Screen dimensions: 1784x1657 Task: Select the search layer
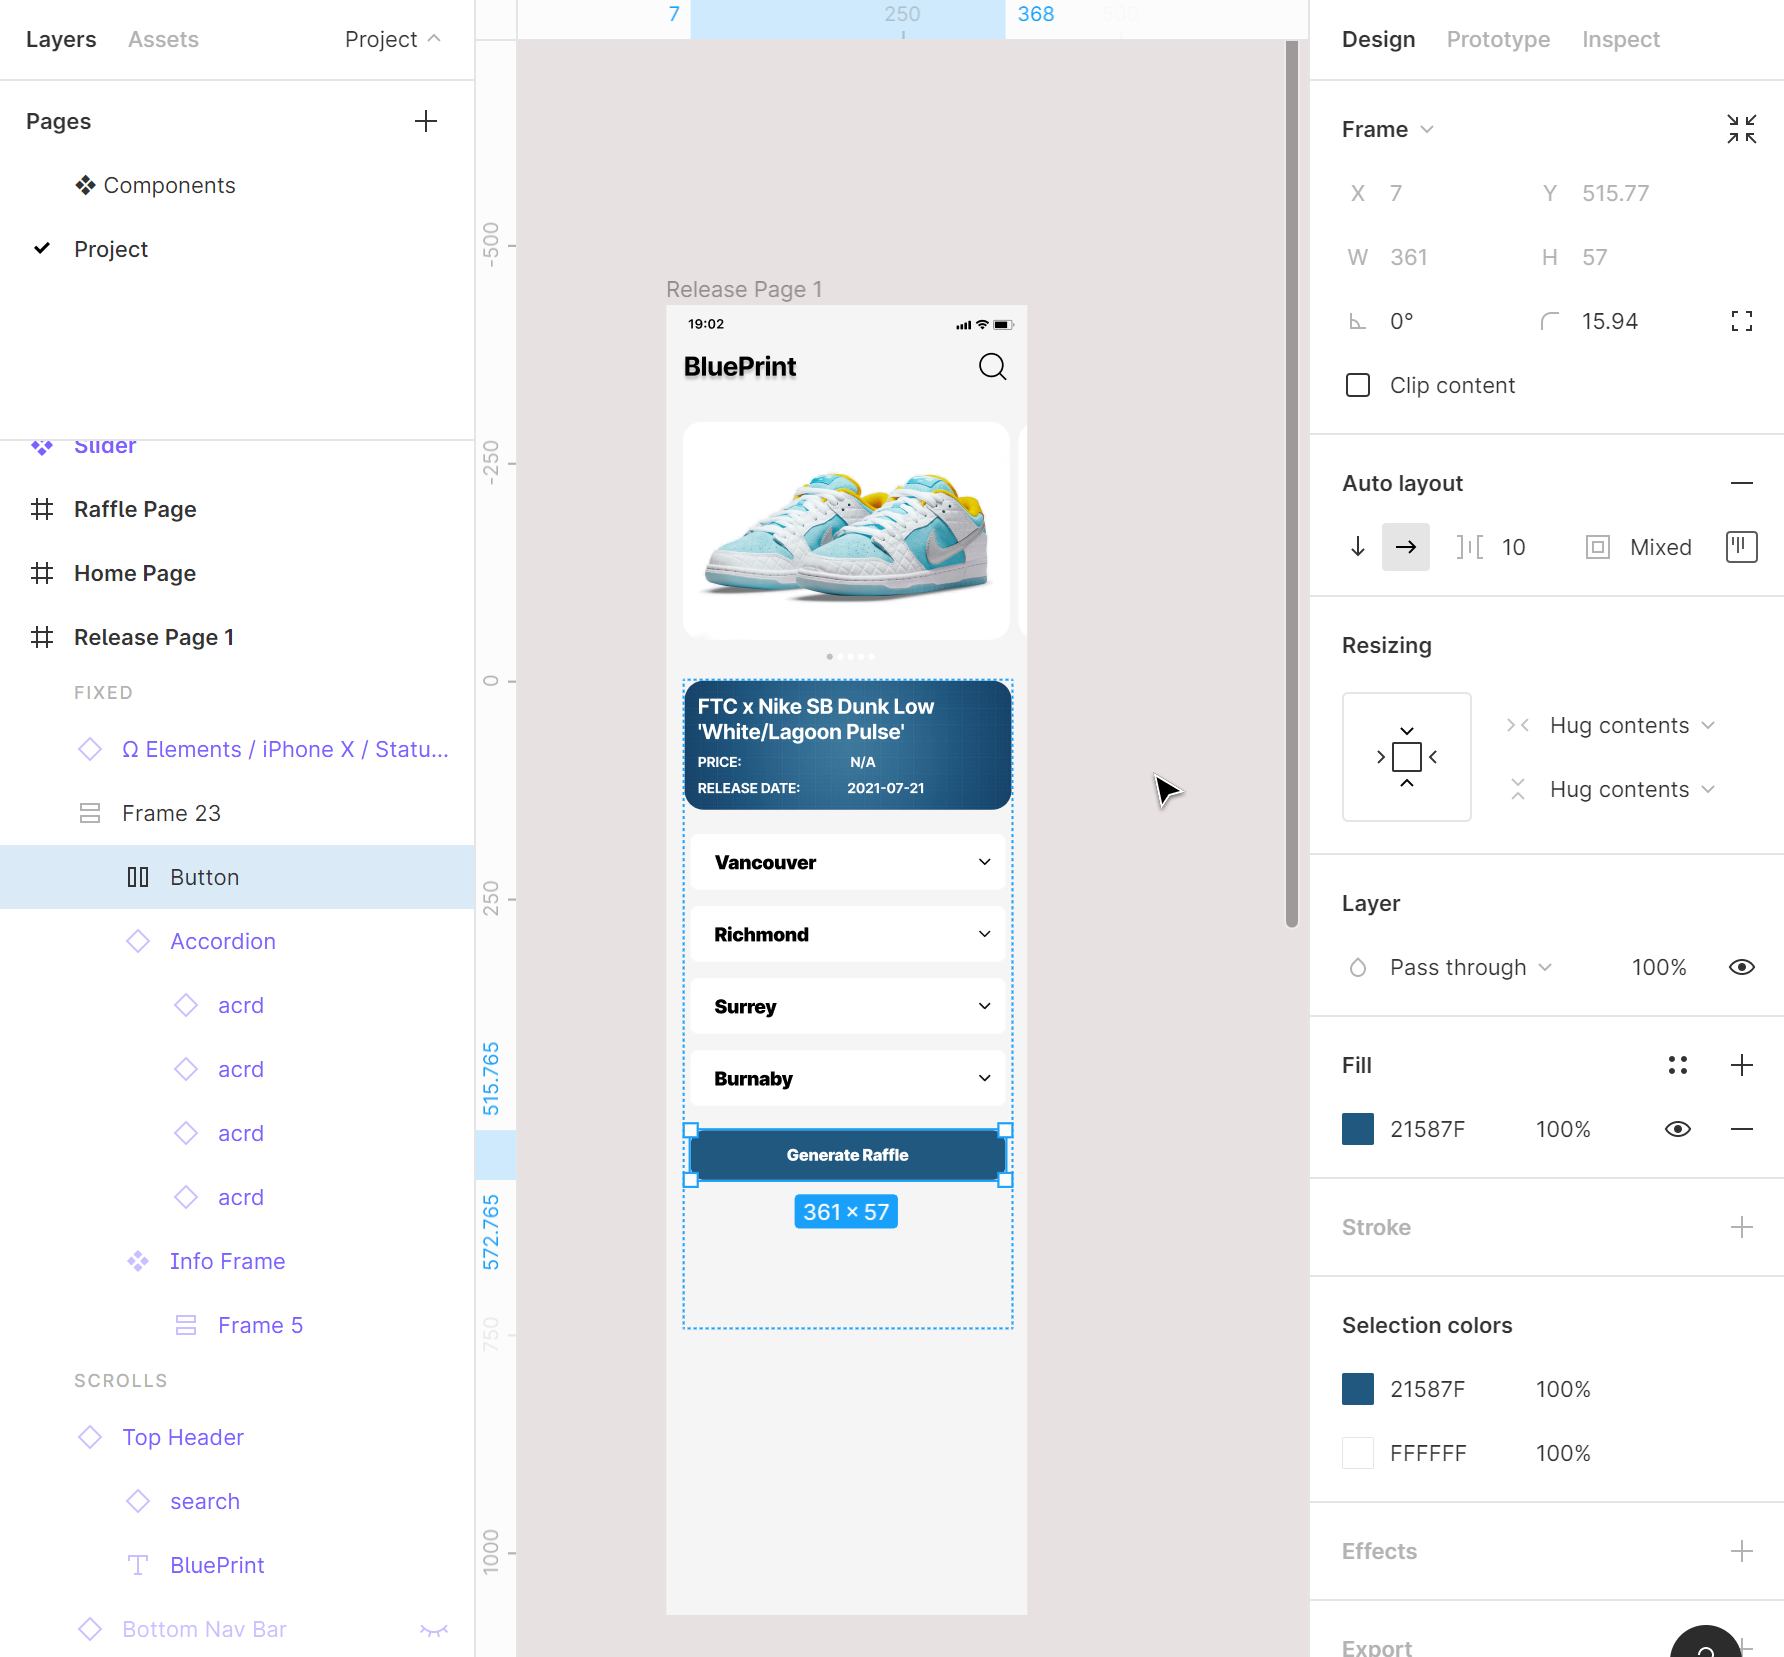click(x=204, y=1501)
